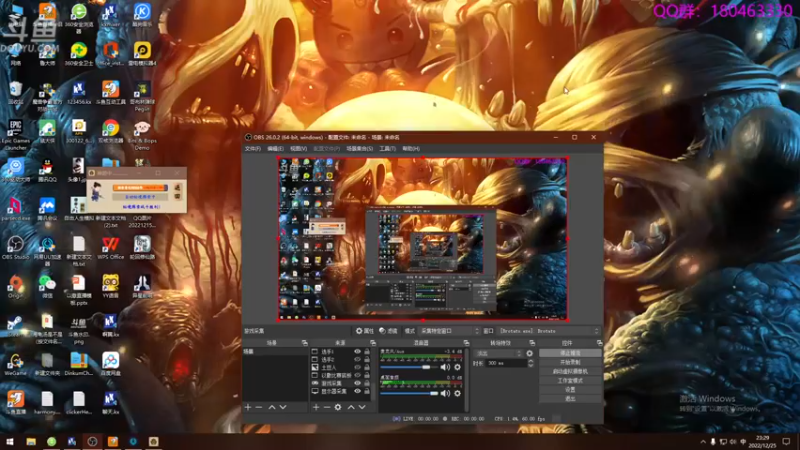Screen dimensions: 800x450
Task: Toggle lock for 主持人 source
Action: pos(367,367)
